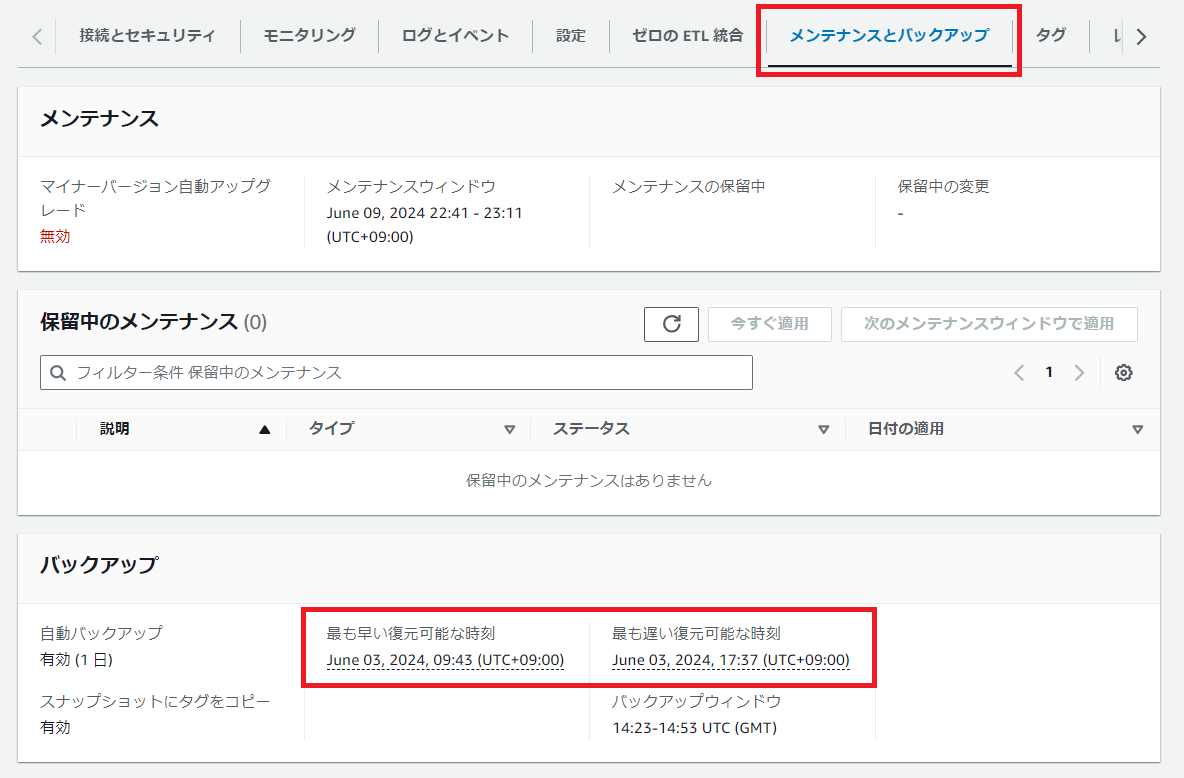Click the マイナーバージョン自動アップグレード label
Viewport: 1184px width, 778px height.
156,198
